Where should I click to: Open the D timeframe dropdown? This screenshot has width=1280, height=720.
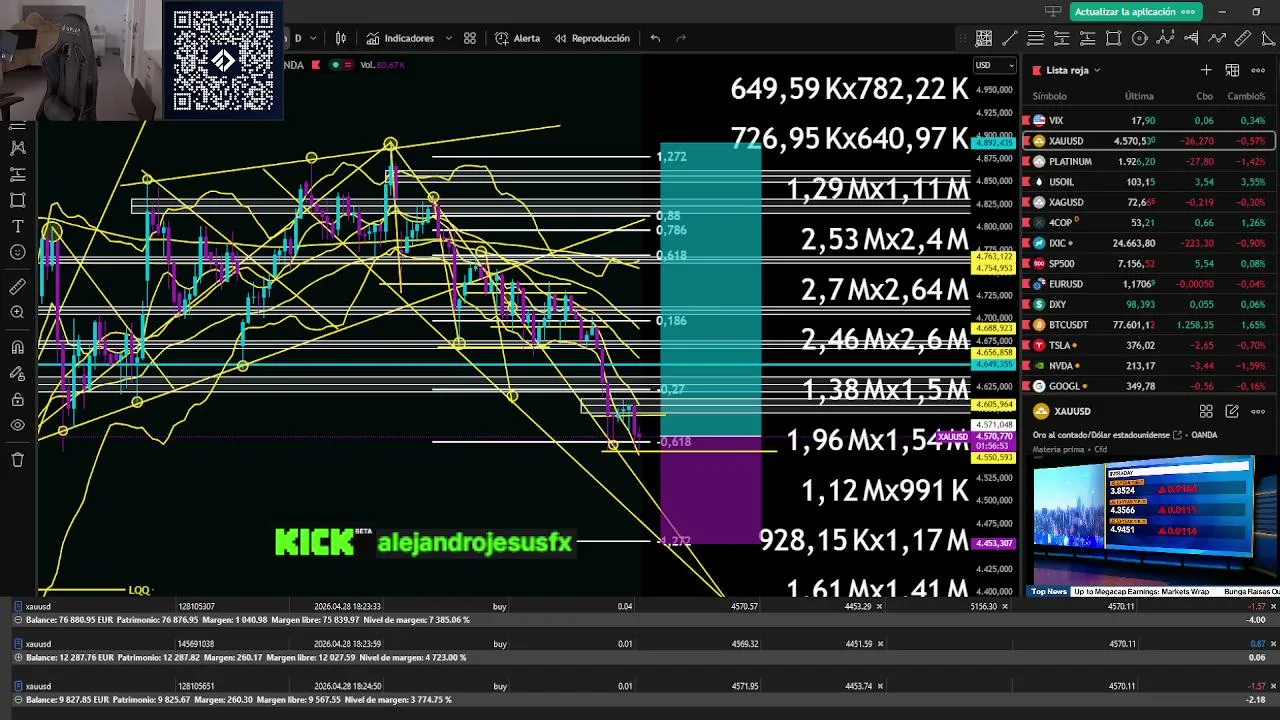[313, 38]
